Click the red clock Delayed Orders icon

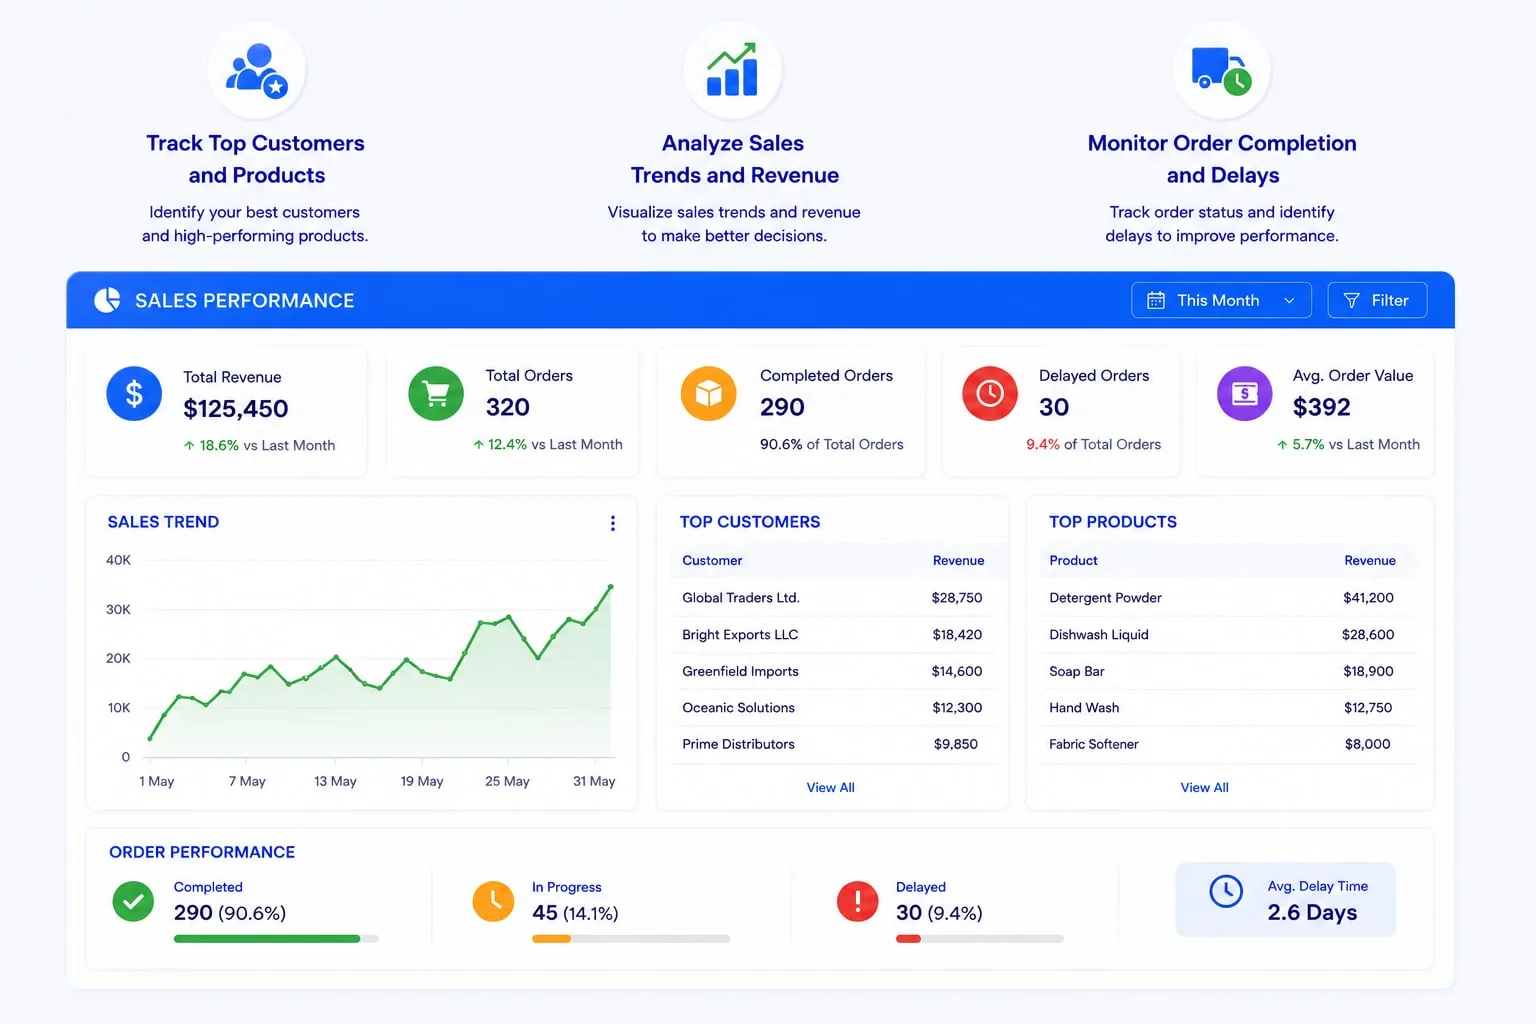(990, 393)
